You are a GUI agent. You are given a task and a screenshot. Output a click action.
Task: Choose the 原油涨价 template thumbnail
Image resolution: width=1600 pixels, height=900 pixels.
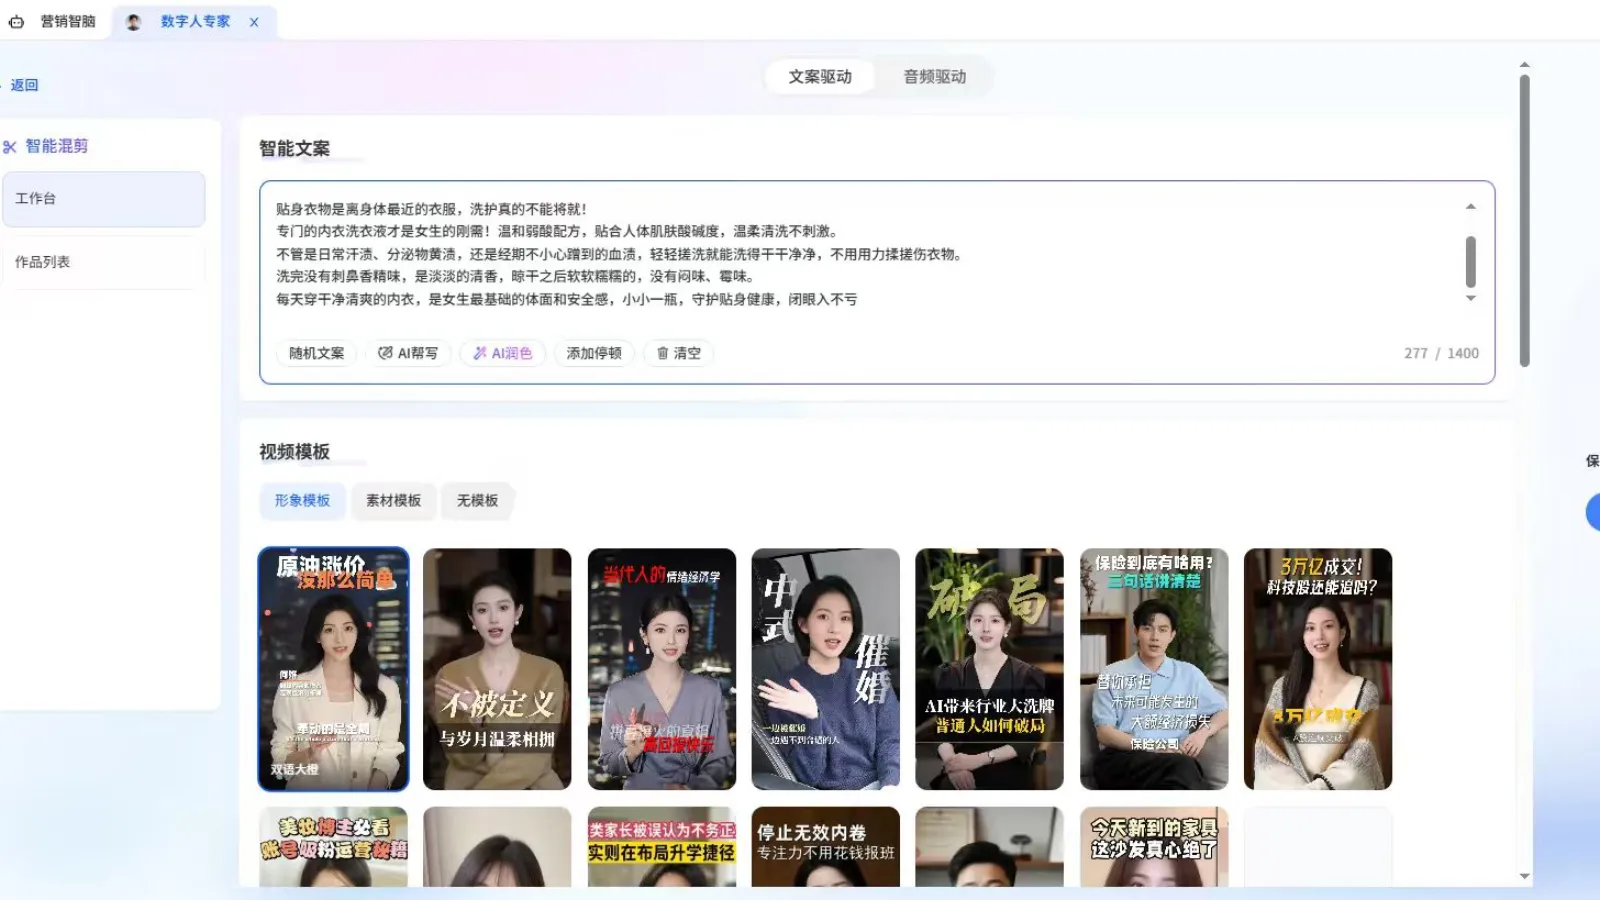pyautogui.click(x=334, y=669)
